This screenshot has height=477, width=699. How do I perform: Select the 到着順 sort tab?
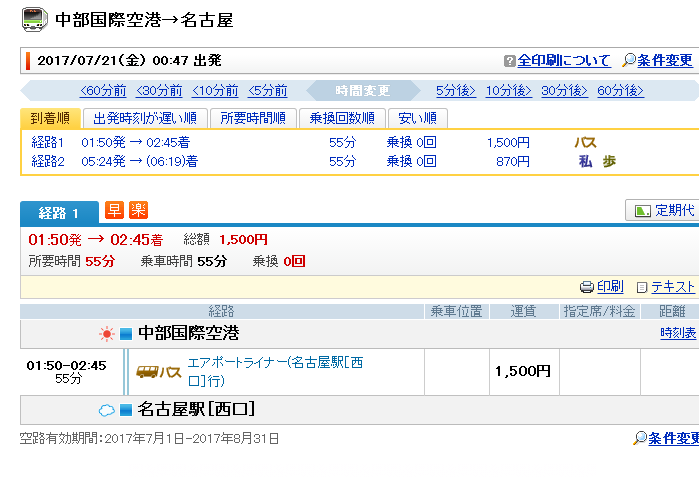tap(50, 118)
